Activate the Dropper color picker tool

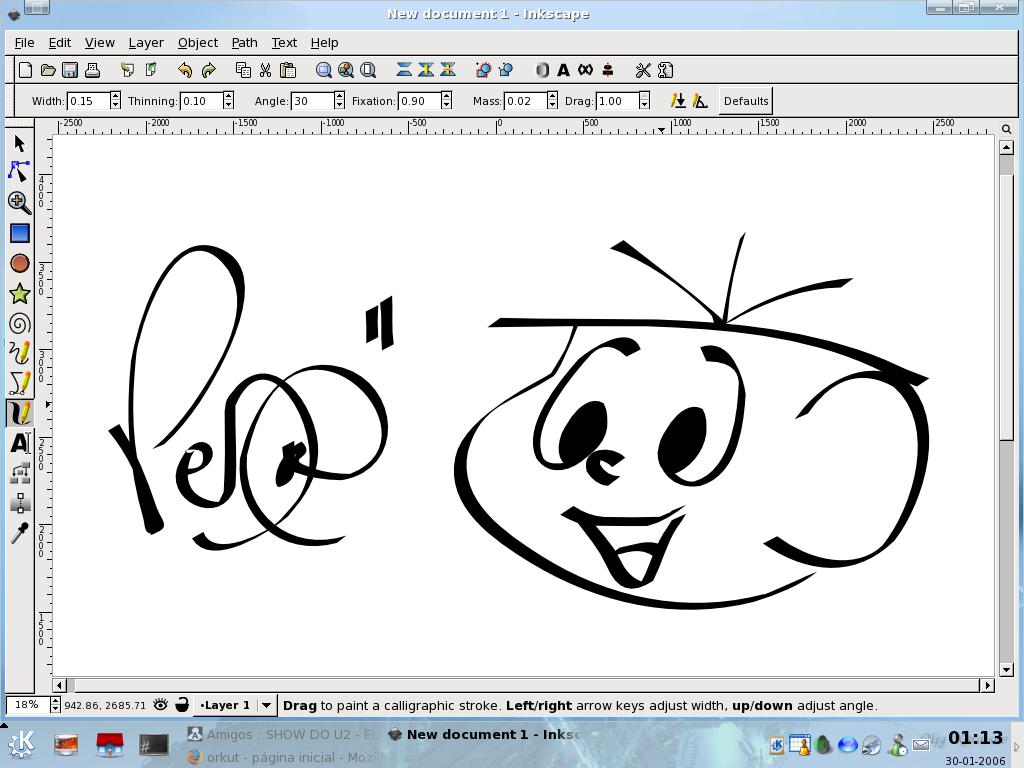tap(20, 533)
